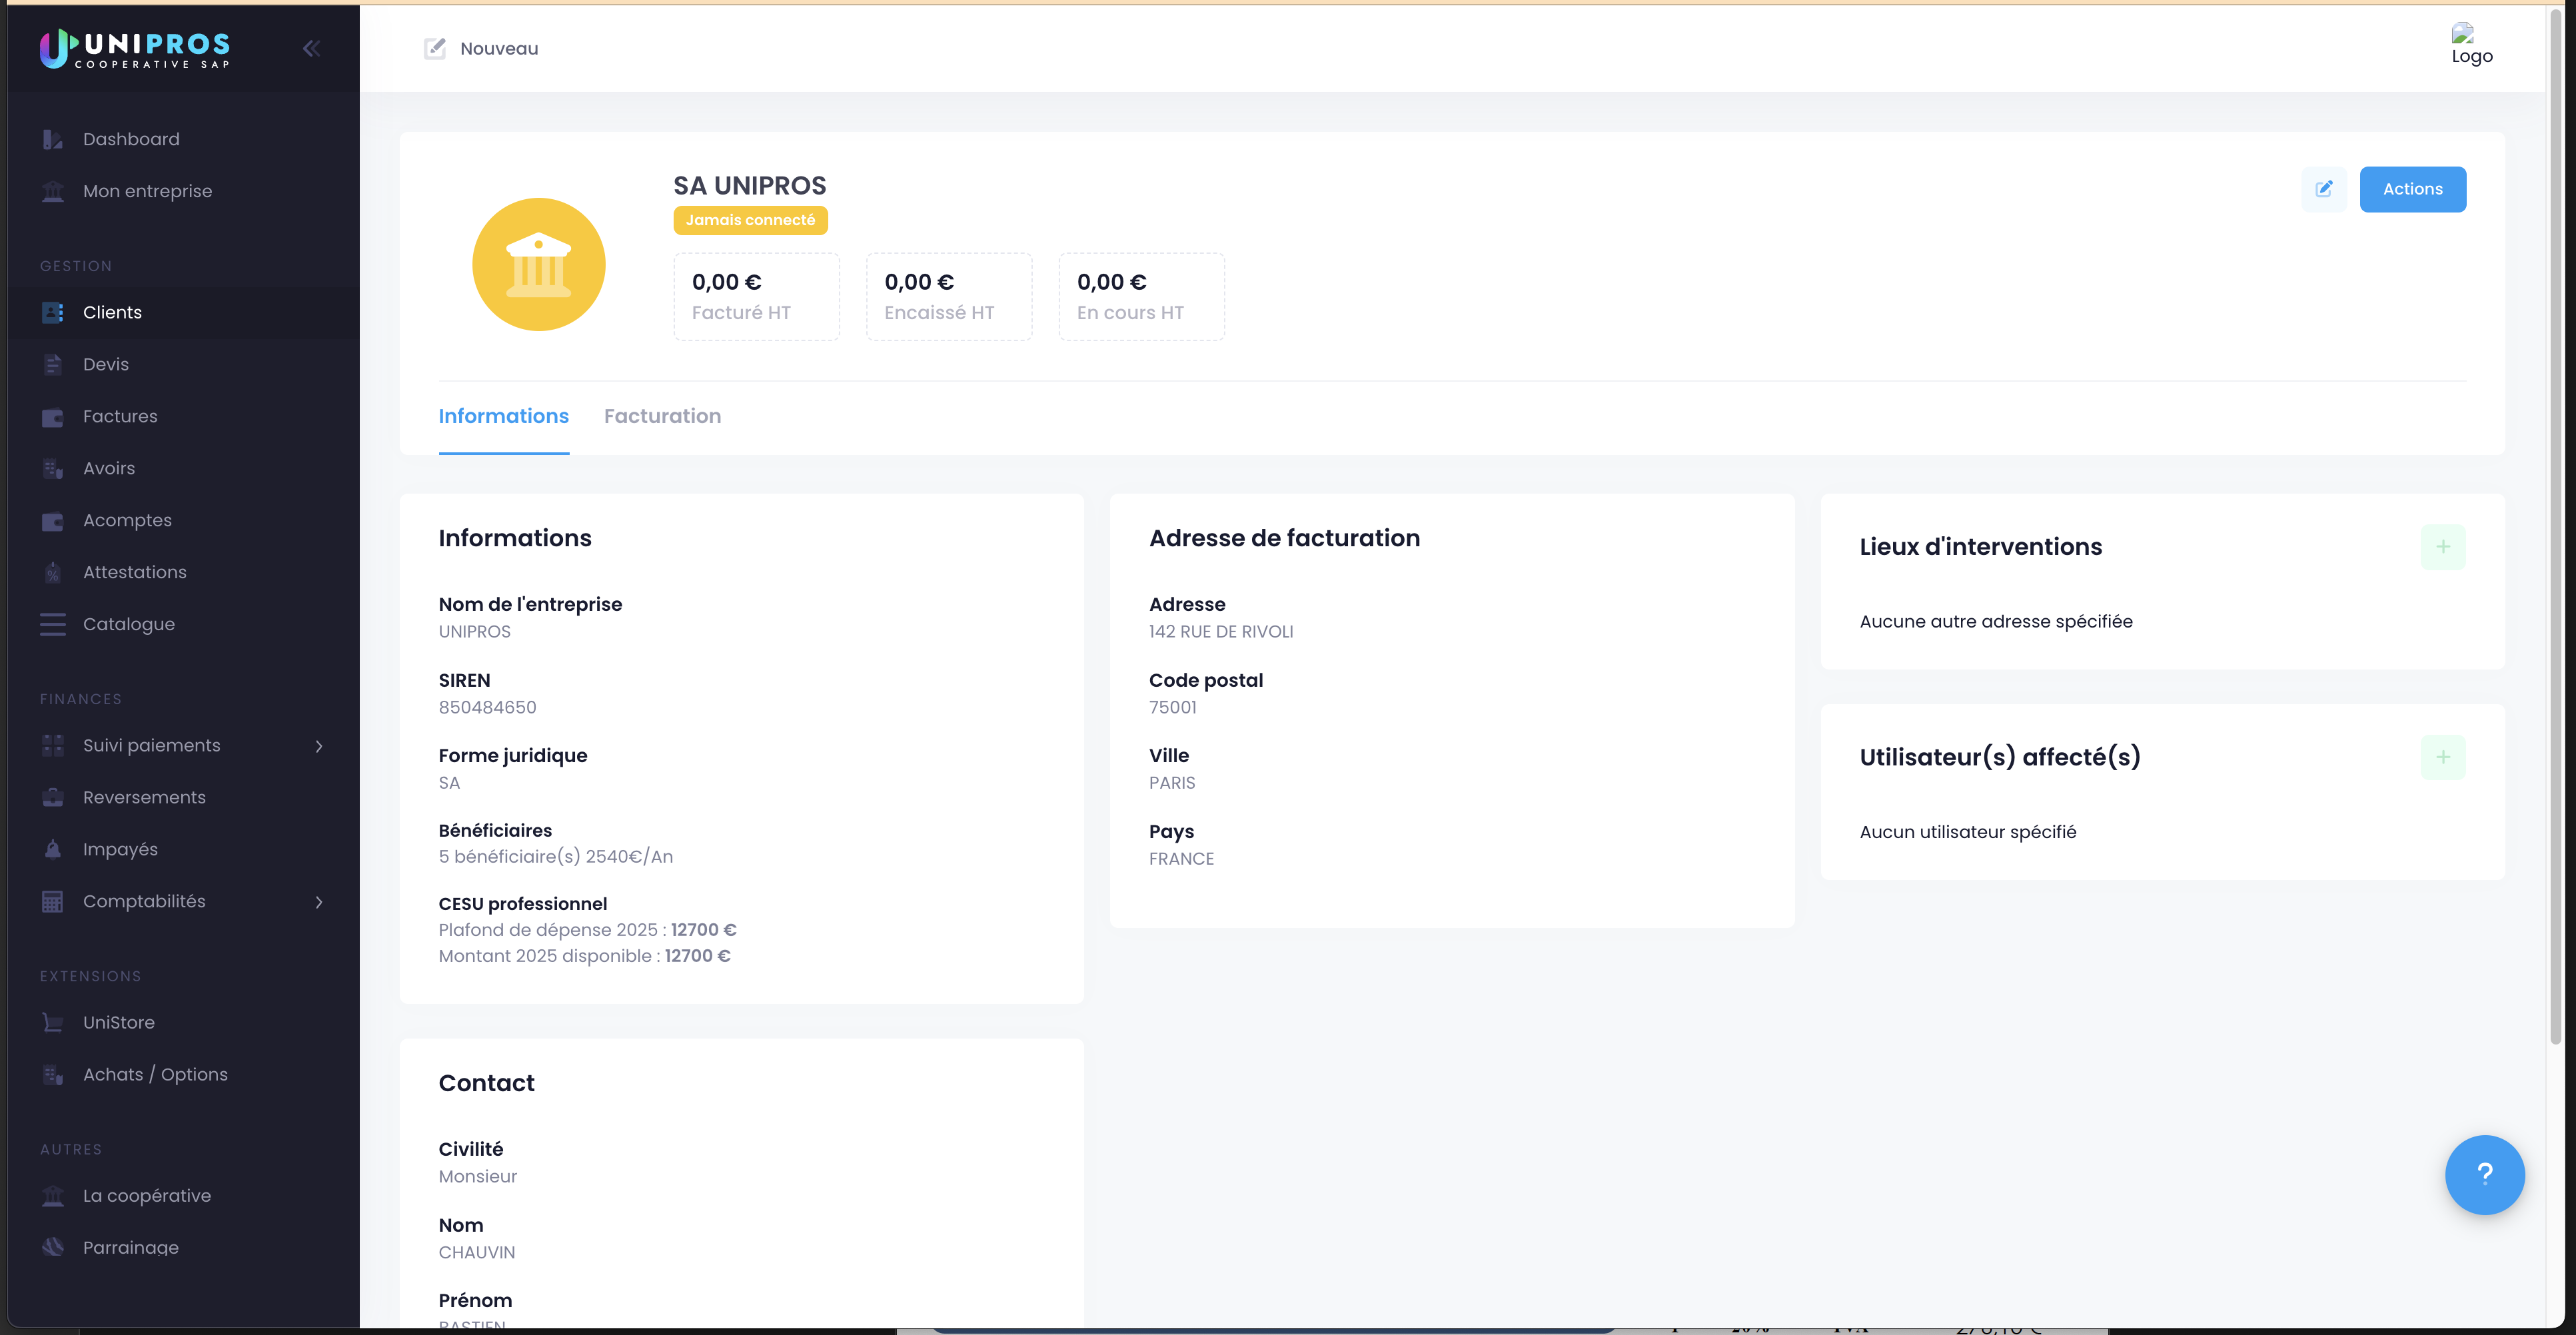Collapse the sidebar with double-chevron icon
Image resolution: width=2576 pixels, height=1335 pixels.
point(311,48)
